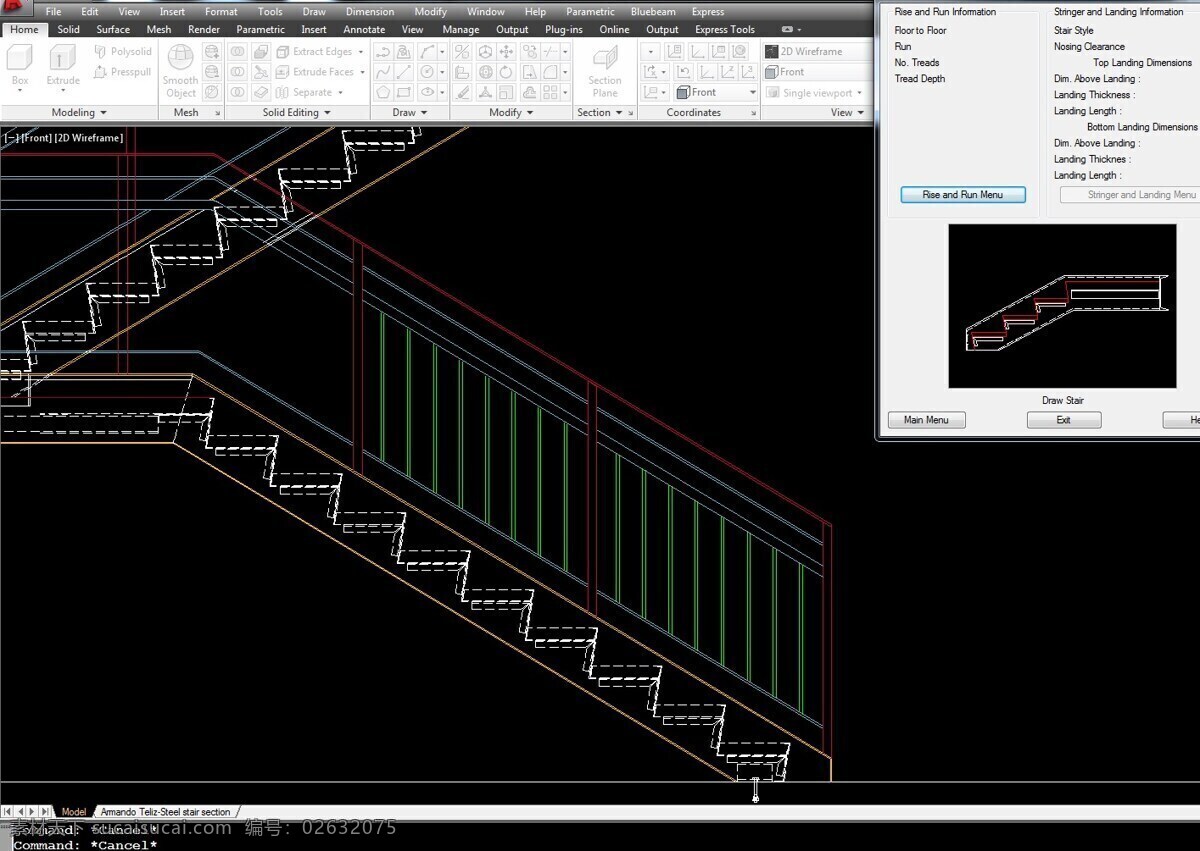
Task: Open the 2D Wireframe visual style dropdown
Action: [x=818, y=52]
